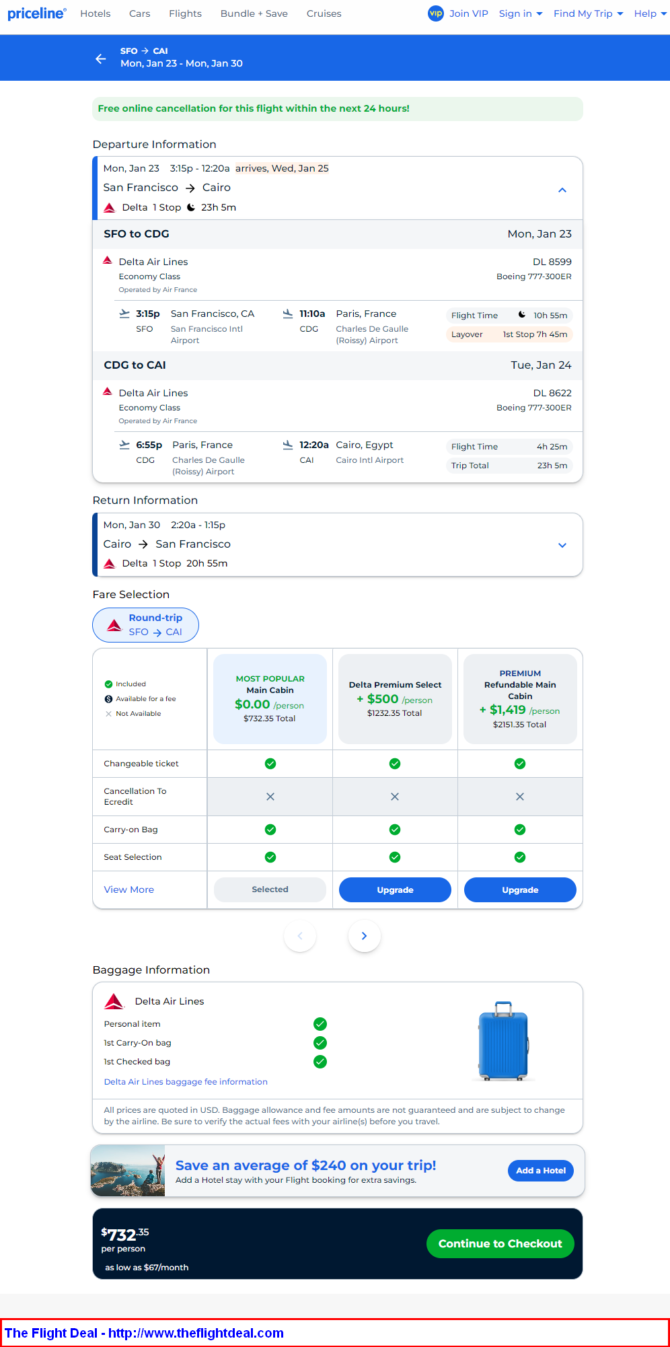This screenshot has height=1347, width=670.
Task: Click the Layover 1st Stop 7h 45m badge
Action: click(509, 334)
